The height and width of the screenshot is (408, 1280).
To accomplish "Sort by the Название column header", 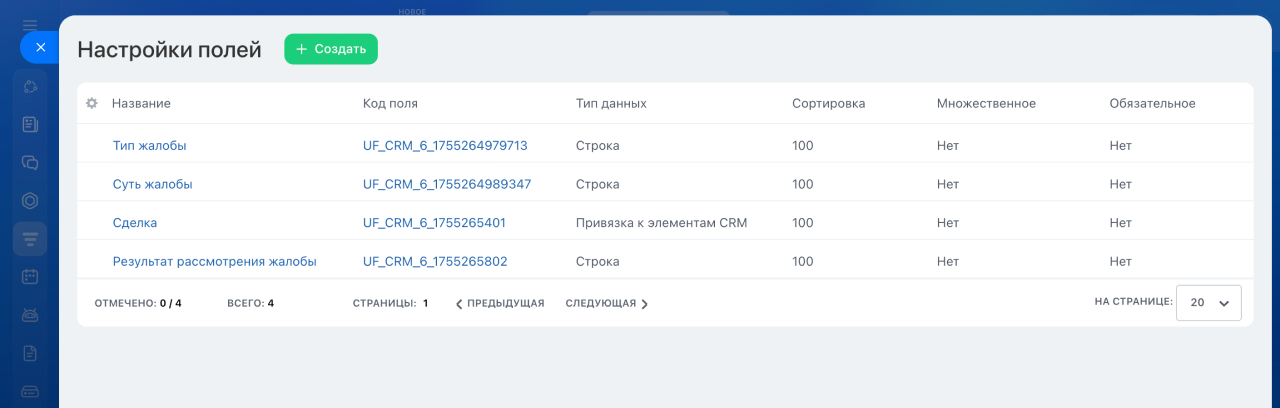I will coord(141,103).
